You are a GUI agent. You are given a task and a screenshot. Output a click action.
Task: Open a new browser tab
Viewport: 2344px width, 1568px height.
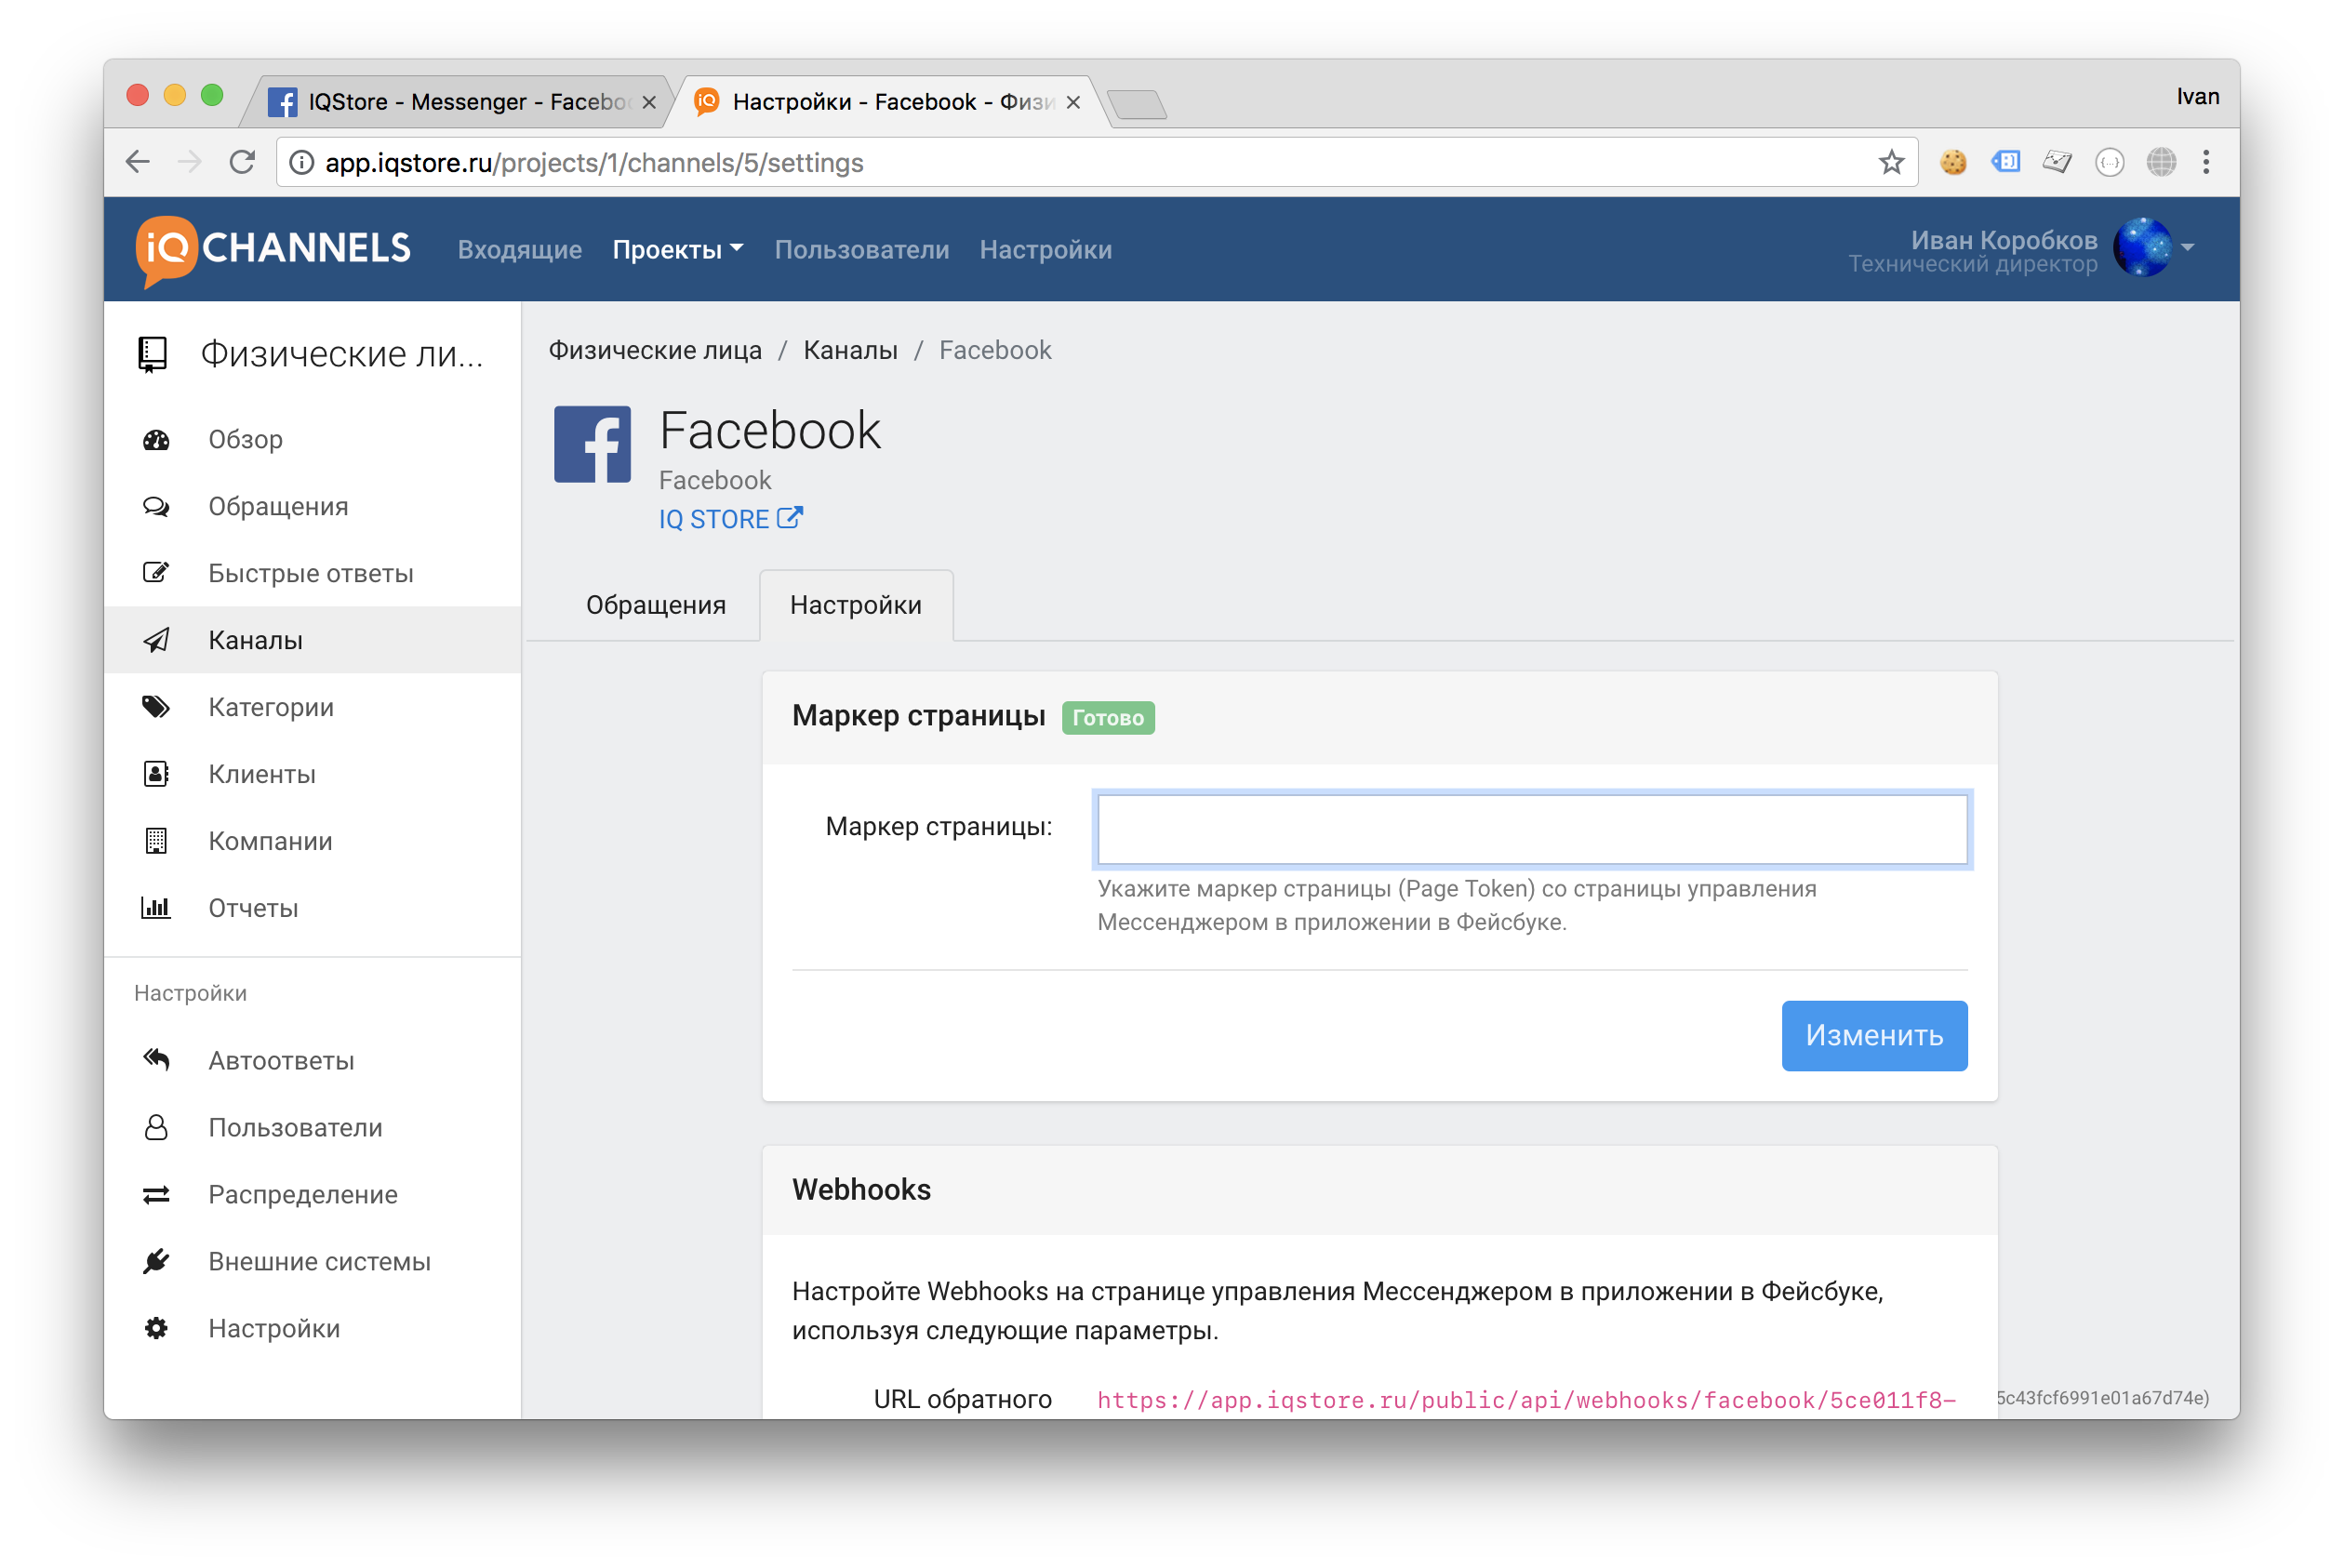pyautogui.click(x=1137, y=104)
